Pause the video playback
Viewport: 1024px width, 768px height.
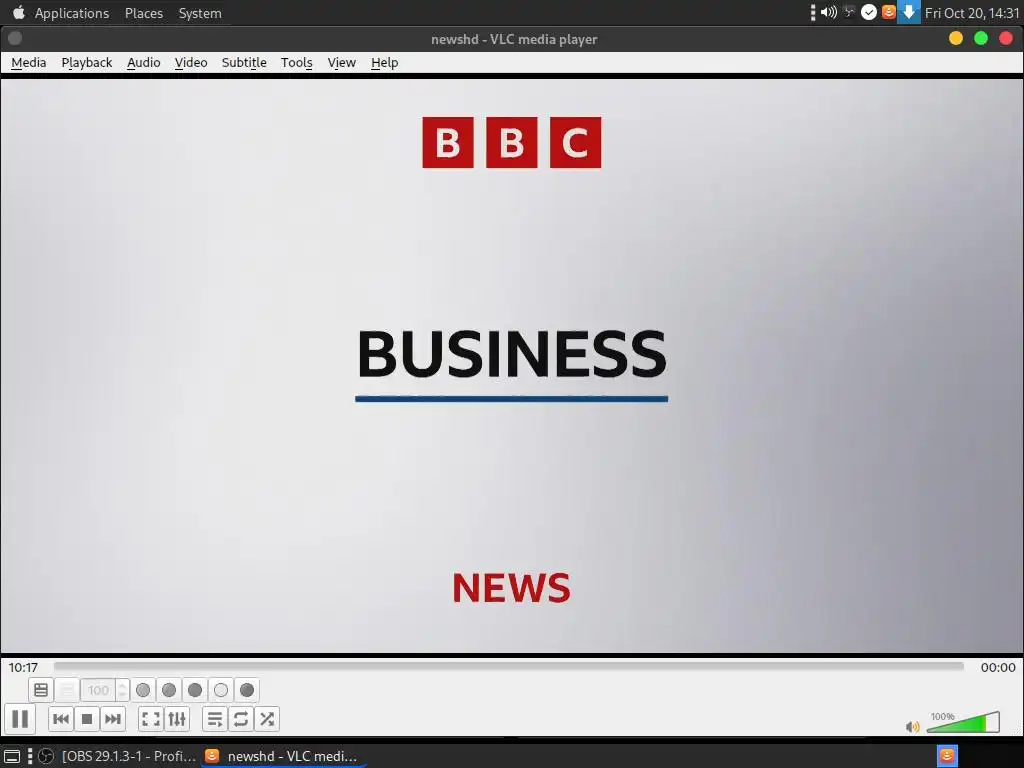[x=20, y=719]
